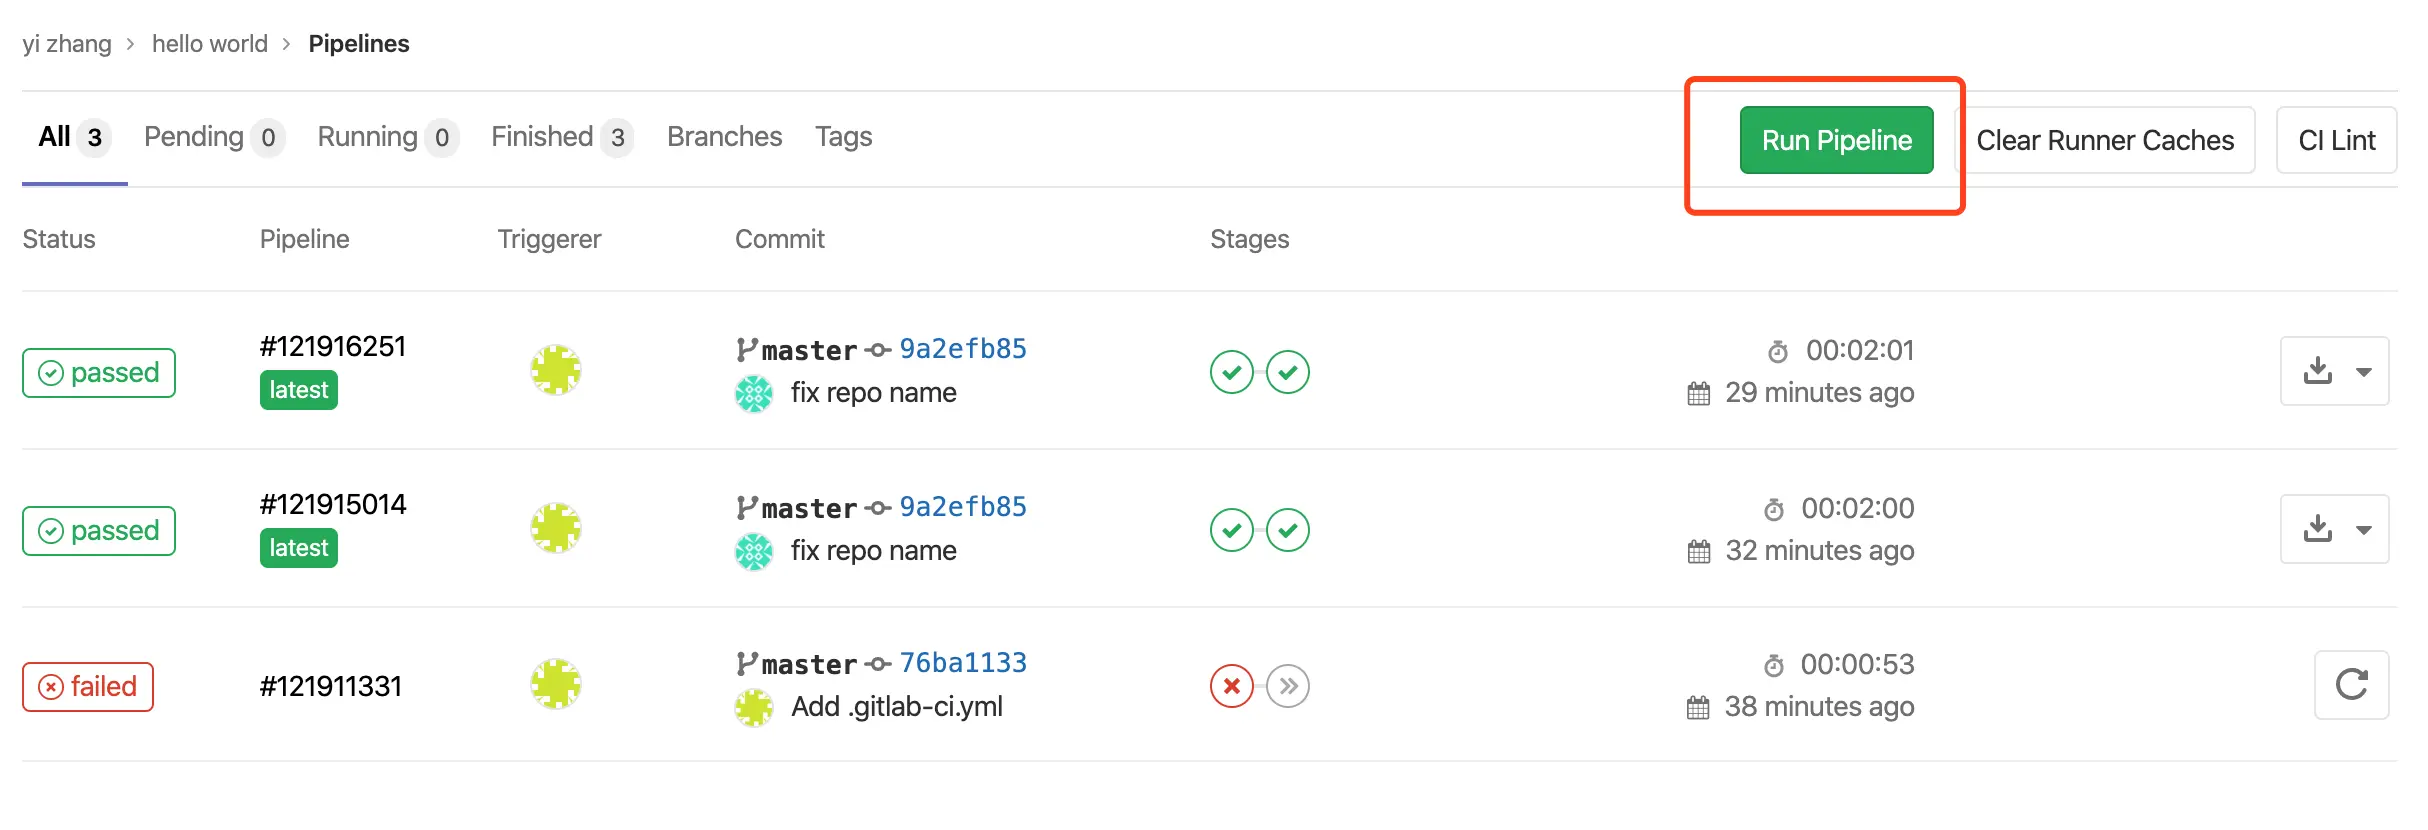Click the triggerer avatar for pipeline #121911331
This screenshot has height=830, width=2428.
coord(556,685)
